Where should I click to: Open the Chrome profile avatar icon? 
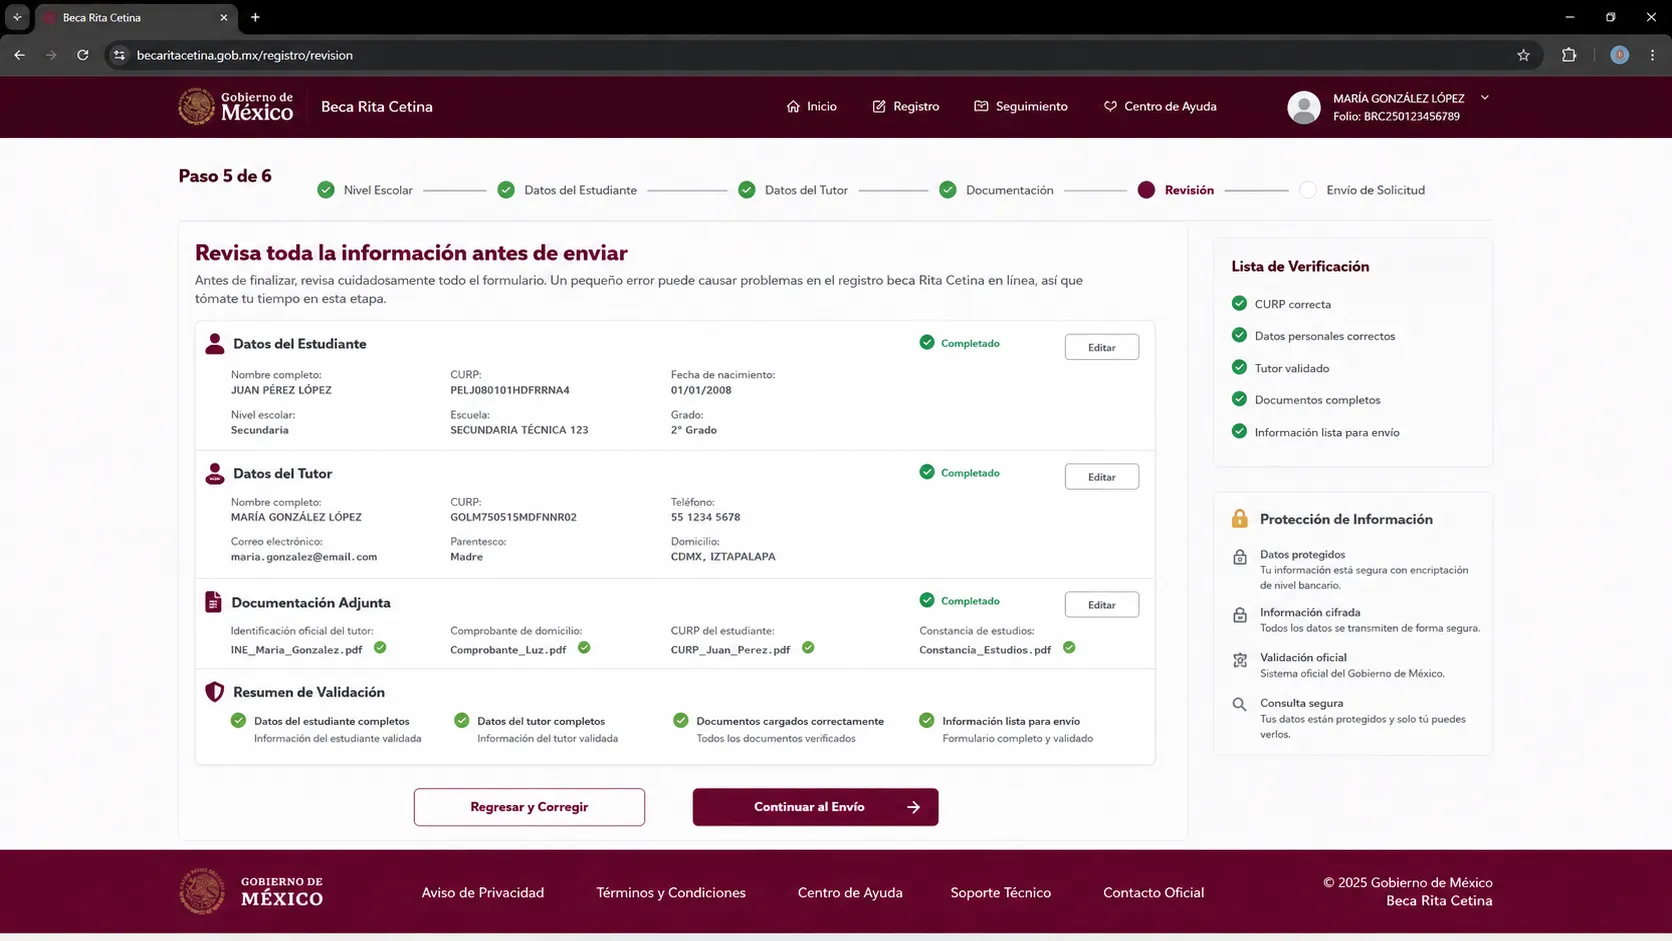(1620, 55)
